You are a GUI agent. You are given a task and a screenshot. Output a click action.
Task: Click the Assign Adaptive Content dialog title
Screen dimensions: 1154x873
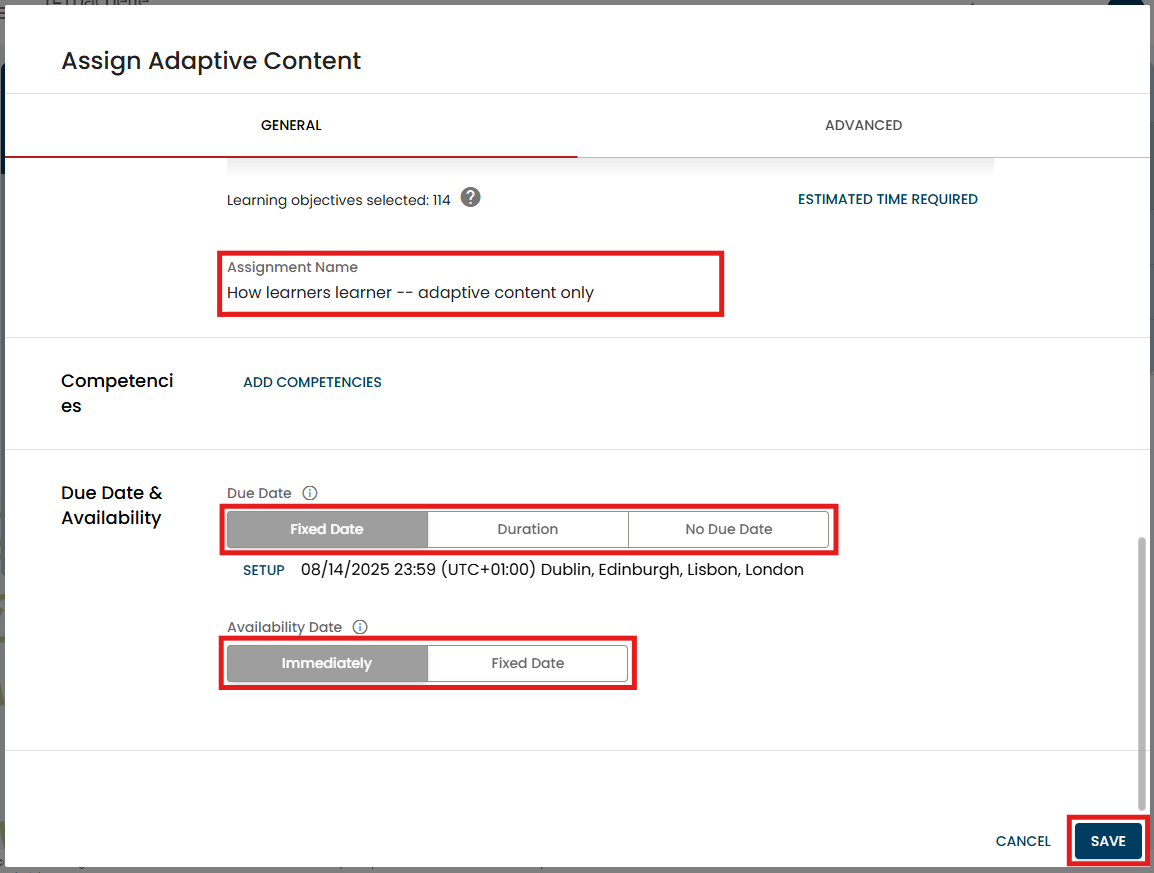tap(211, 61)
